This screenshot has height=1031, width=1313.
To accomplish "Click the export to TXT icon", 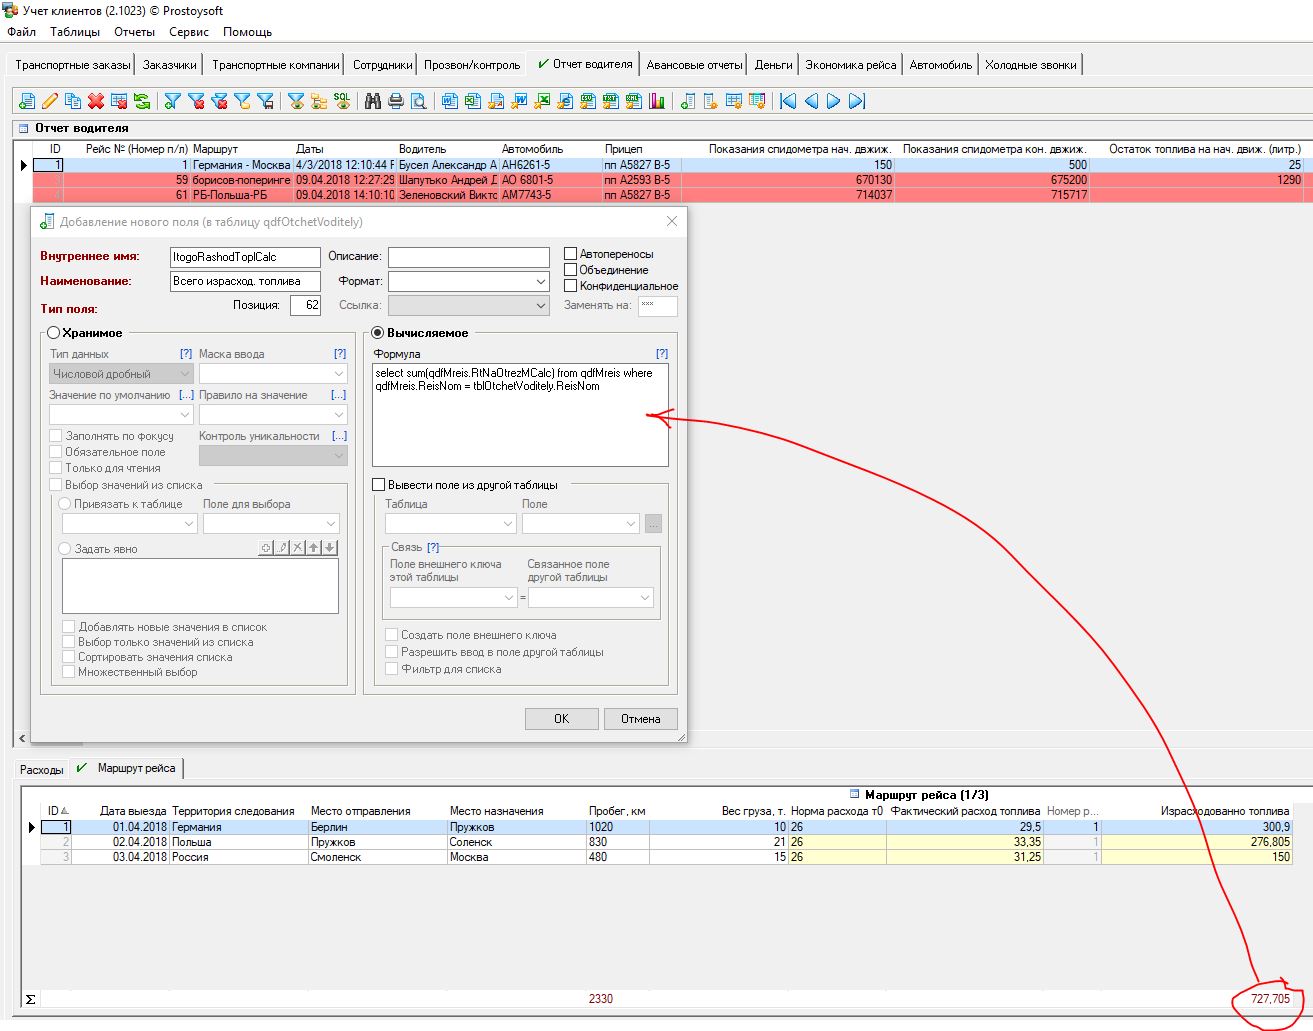I will click(x=611, y=101).
